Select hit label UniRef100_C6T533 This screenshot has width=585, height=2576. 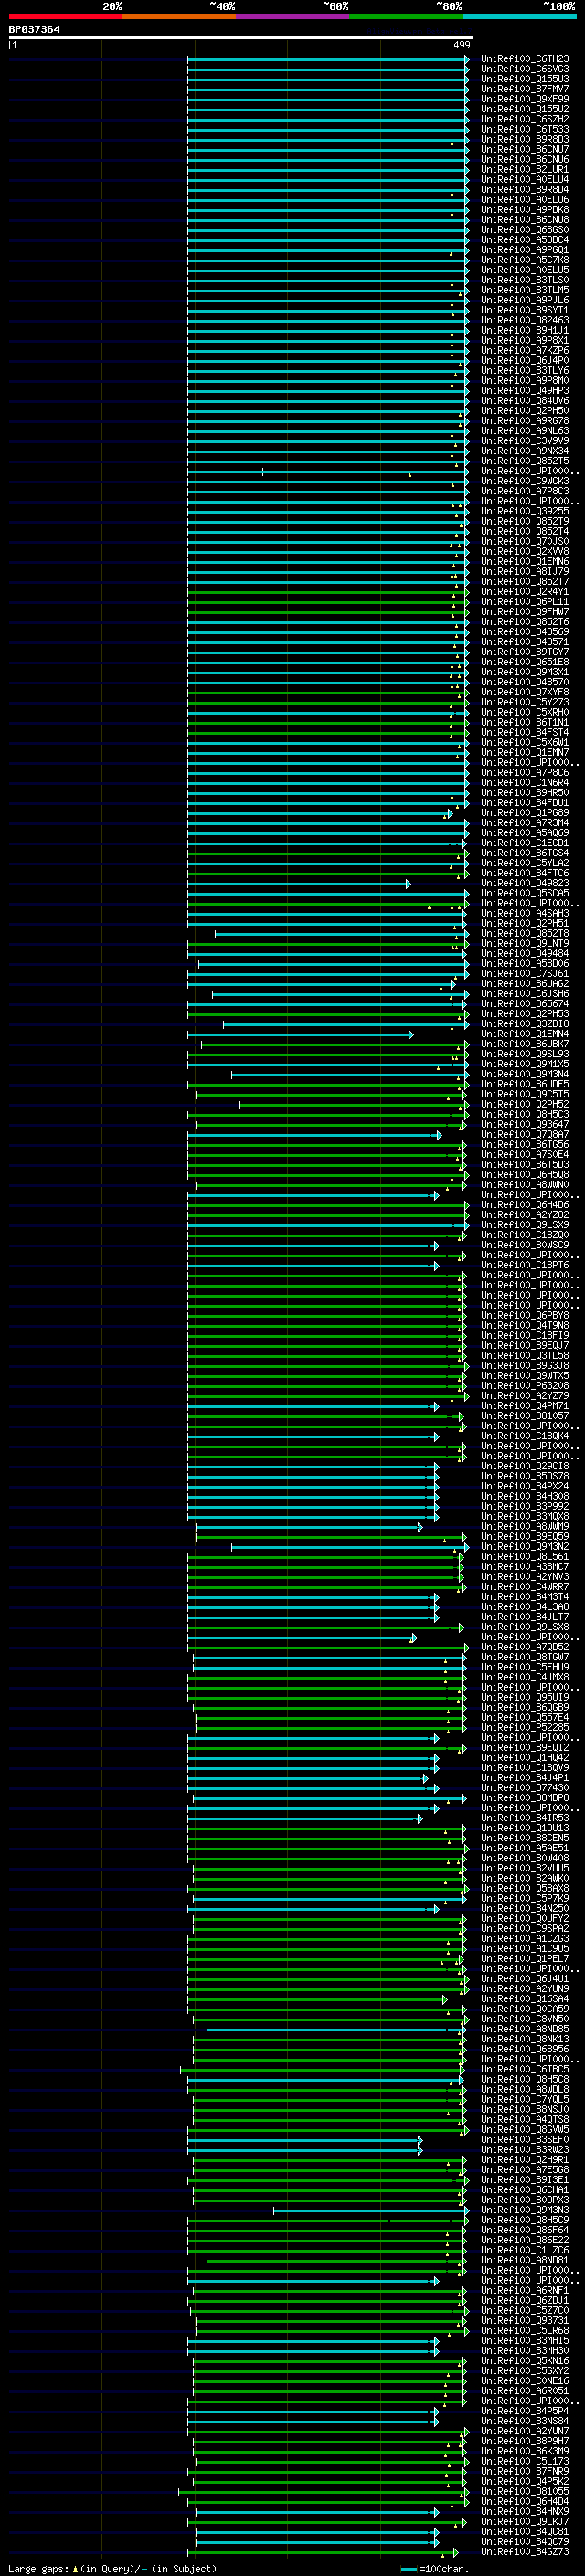[524, 129]
